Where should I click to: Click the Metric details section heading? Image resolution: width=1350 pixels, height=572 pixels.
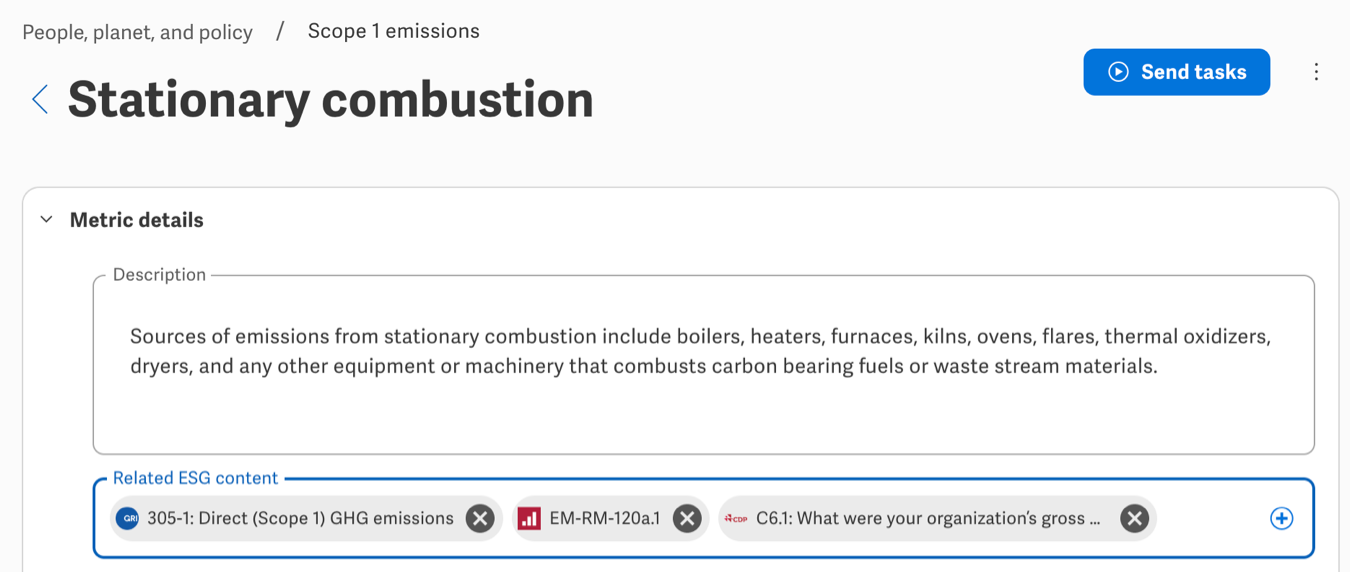click(x=136, y=220)
